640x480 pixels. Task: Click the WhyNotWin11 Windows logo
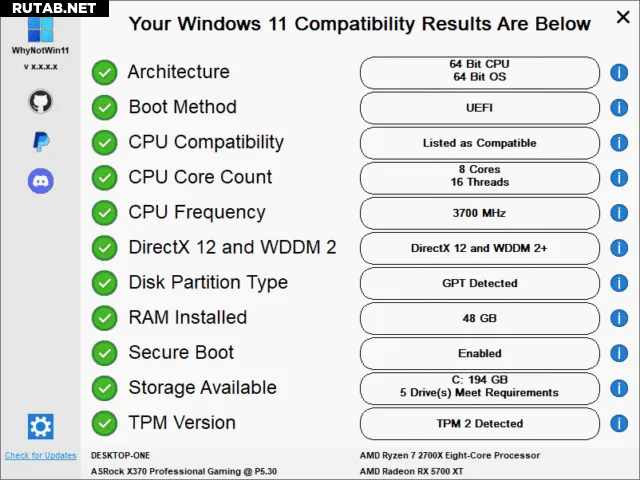[40, 27]
